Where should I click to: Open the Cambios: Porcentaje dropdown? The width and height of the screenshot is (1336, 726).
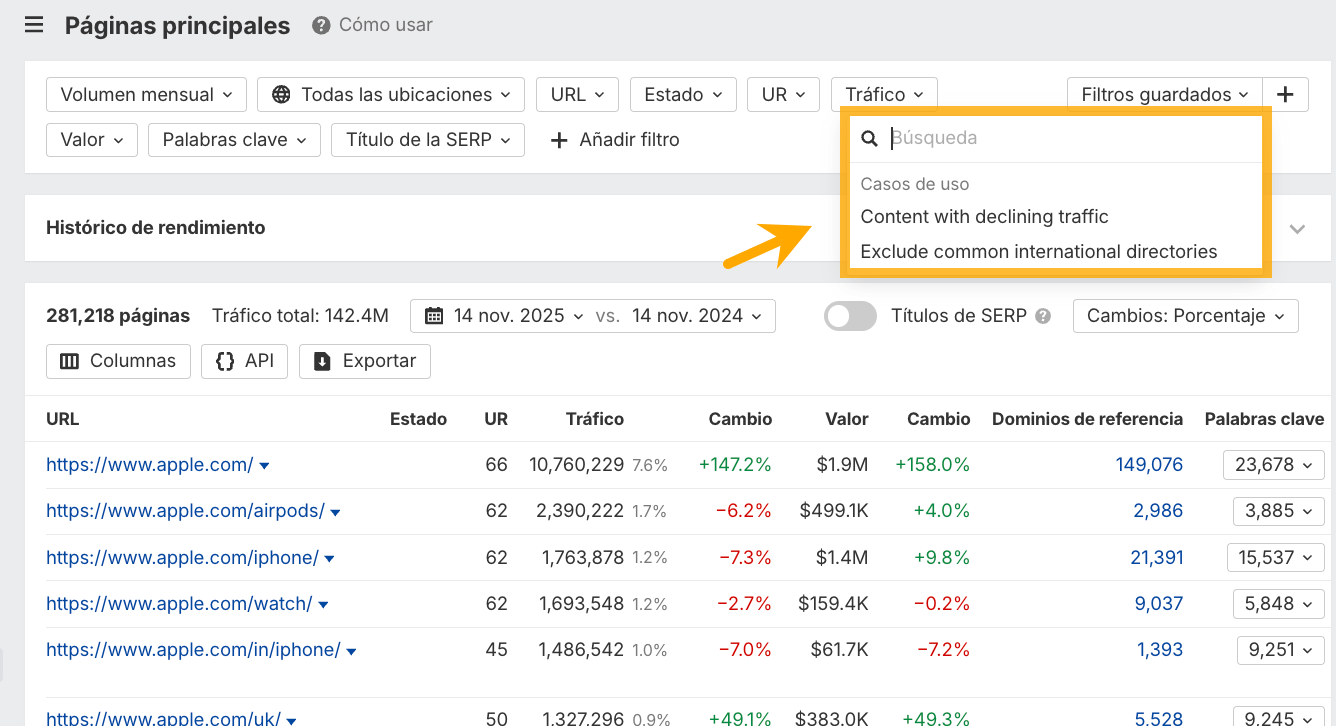tap(1185, 315)
